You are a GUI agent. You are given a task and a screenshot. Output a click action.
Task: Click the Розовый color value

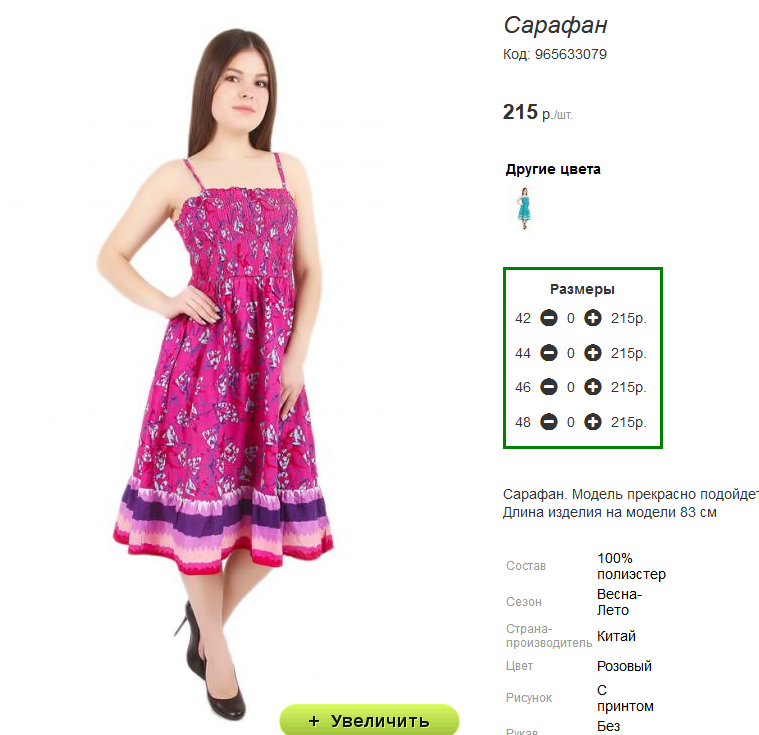(x=624, y=666)
